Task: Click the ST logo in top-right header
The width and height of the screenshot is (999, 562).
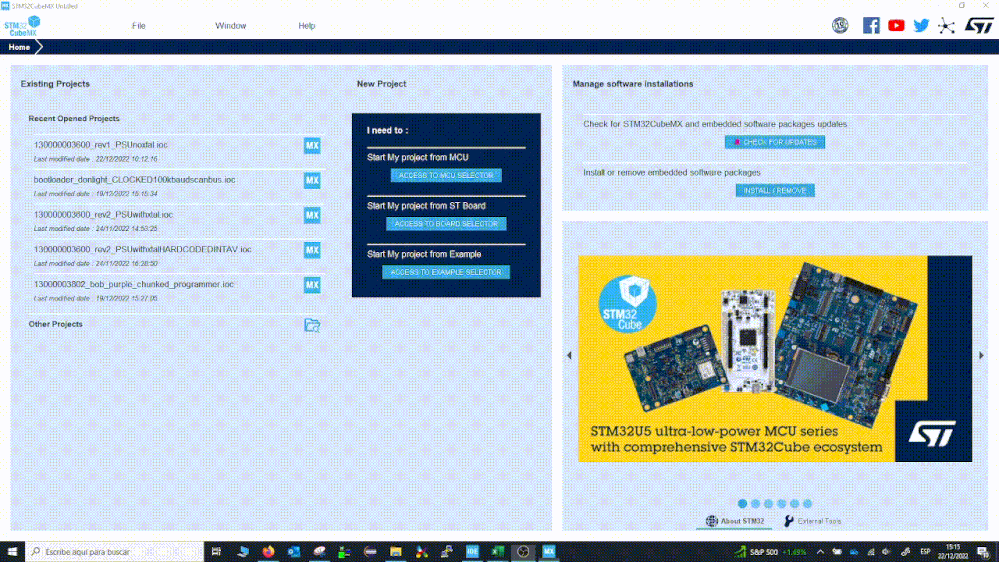Action: (x=979, y=25)
